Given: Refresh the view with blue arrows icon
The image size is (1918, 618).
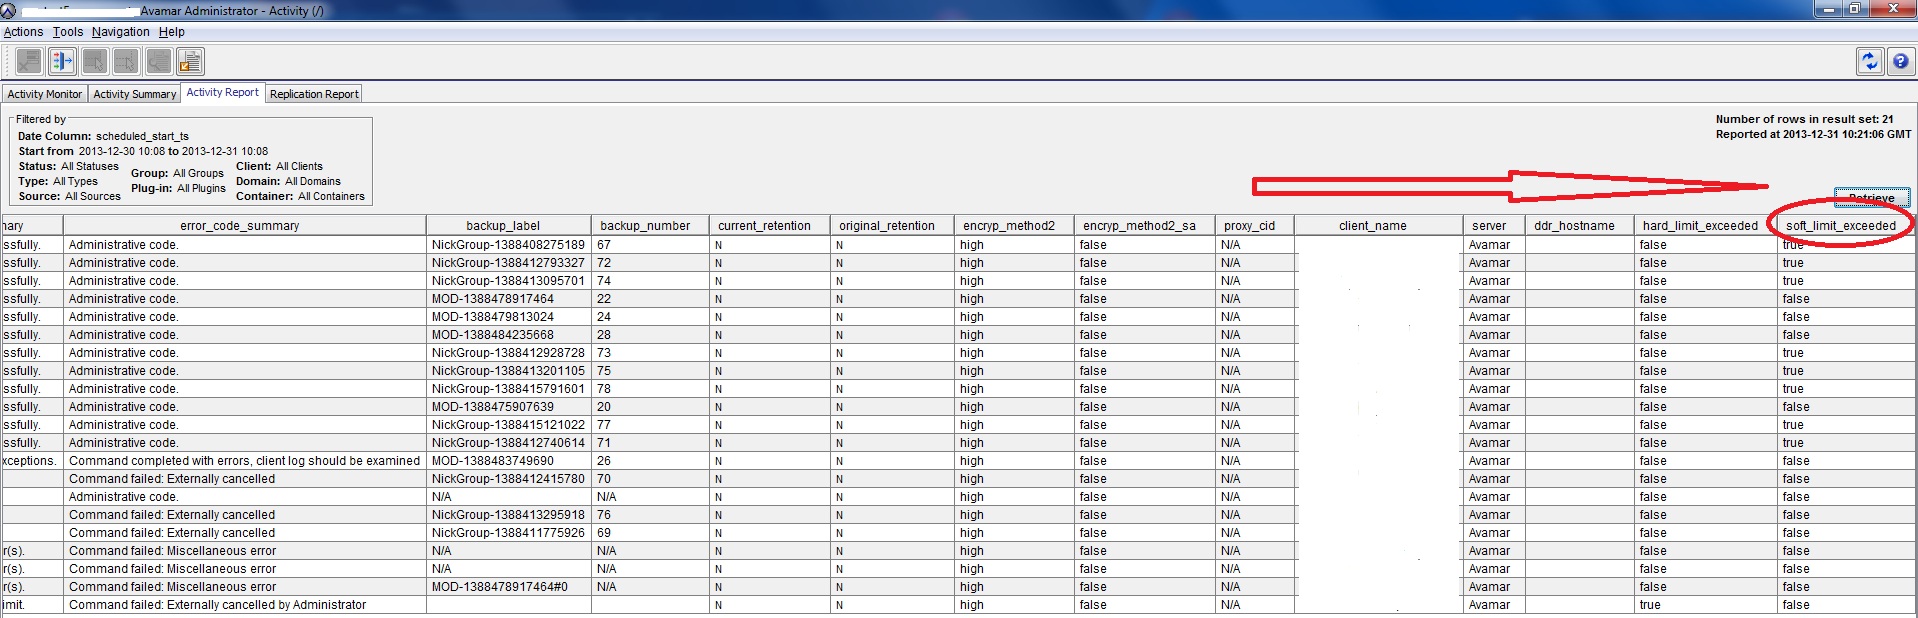Looking at the screenshot, I should point(1869,62).
